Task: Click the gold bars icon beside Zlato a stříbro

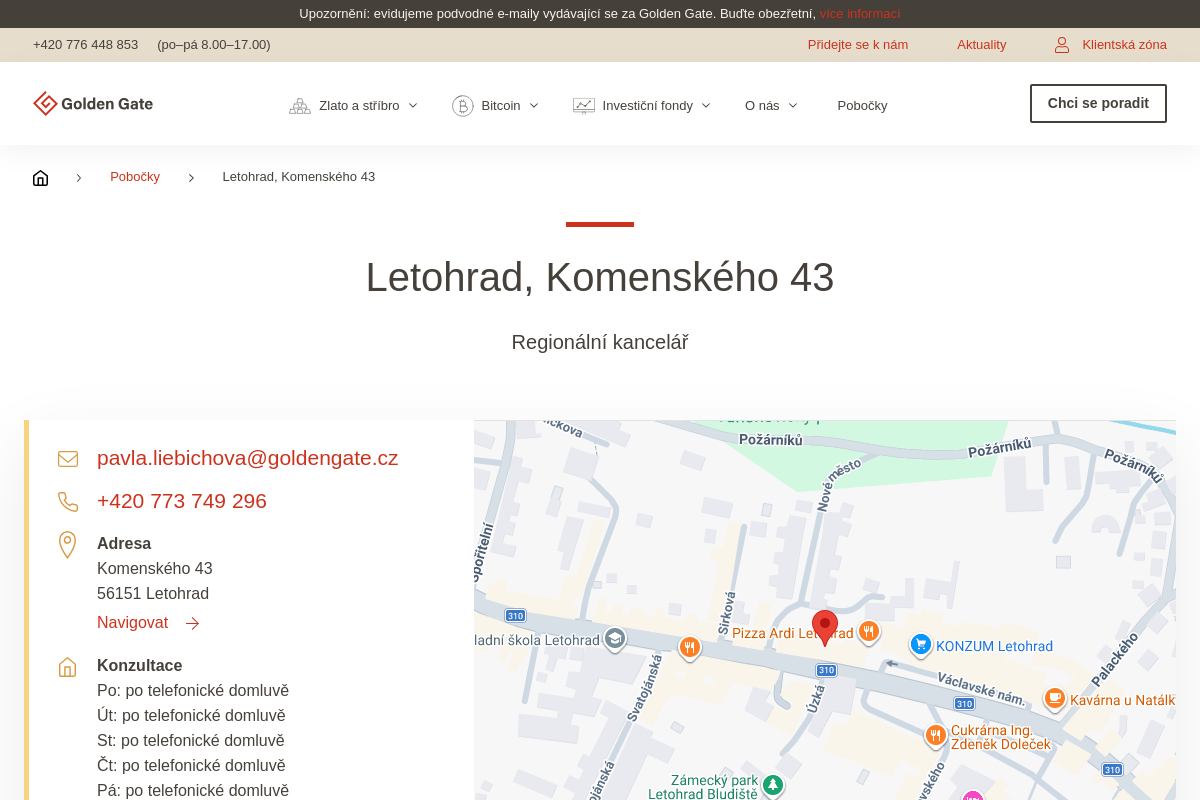Action: (x=300, y=106)
